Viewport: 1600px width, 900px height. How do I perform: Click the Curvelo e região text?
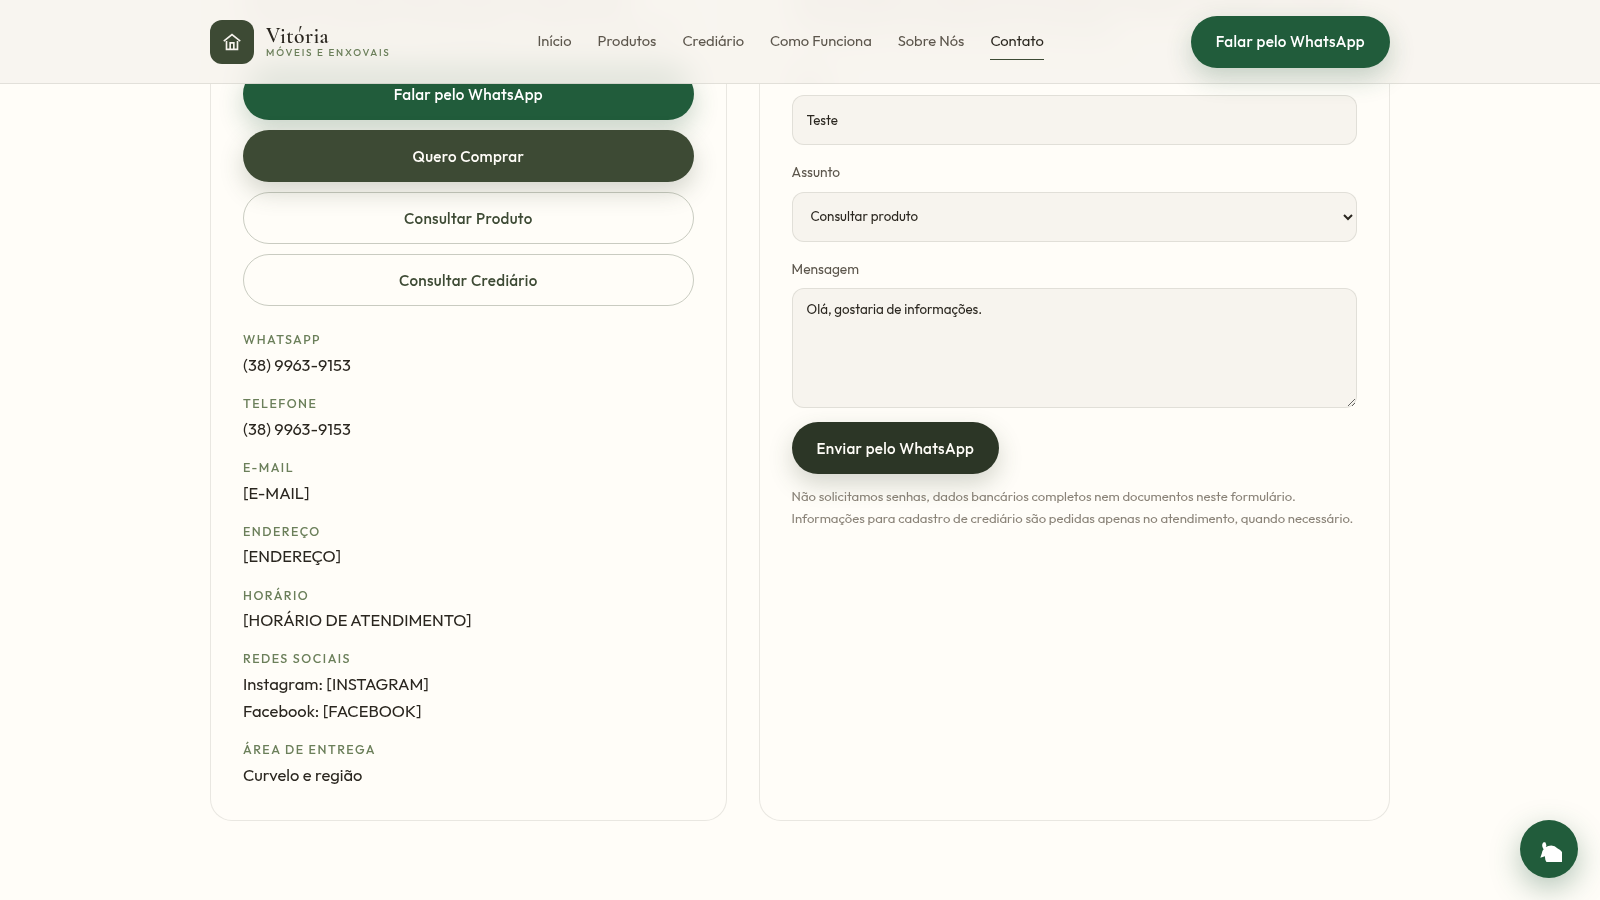tap(303, 775)
